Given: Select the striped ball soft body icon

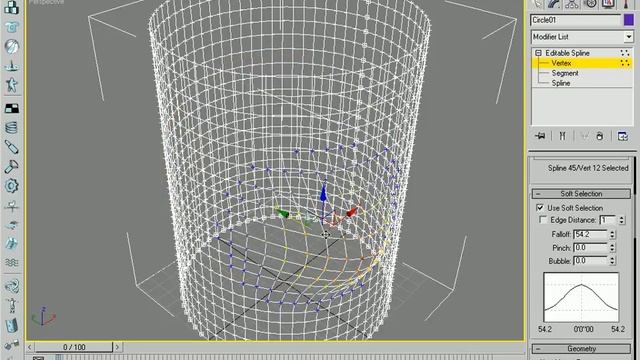Looking at the screenshot, I should (x=11, y=47).
